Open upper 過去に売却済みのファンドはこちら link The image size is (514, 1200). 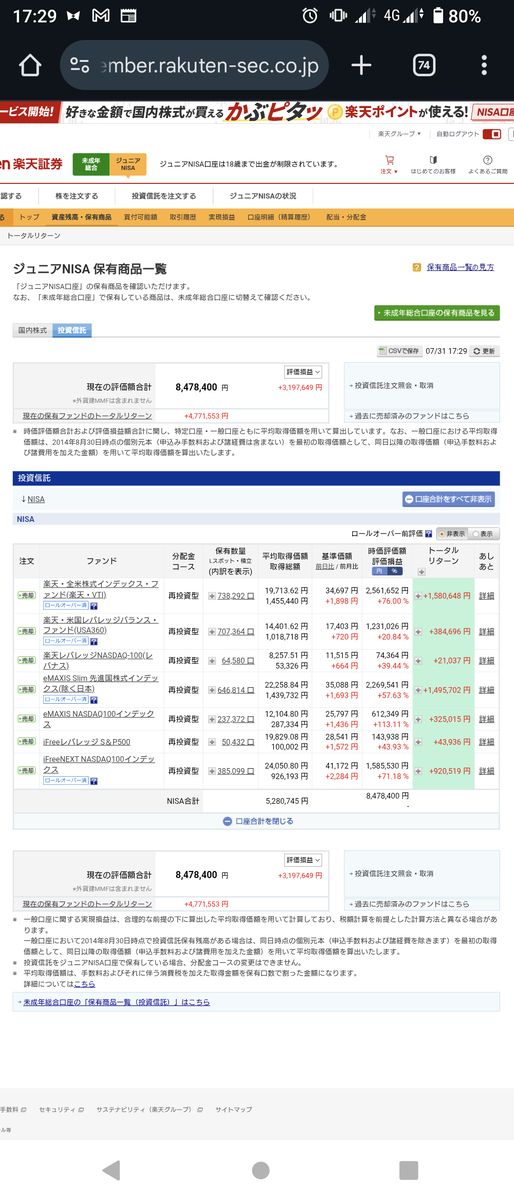(x=411, y=415)
